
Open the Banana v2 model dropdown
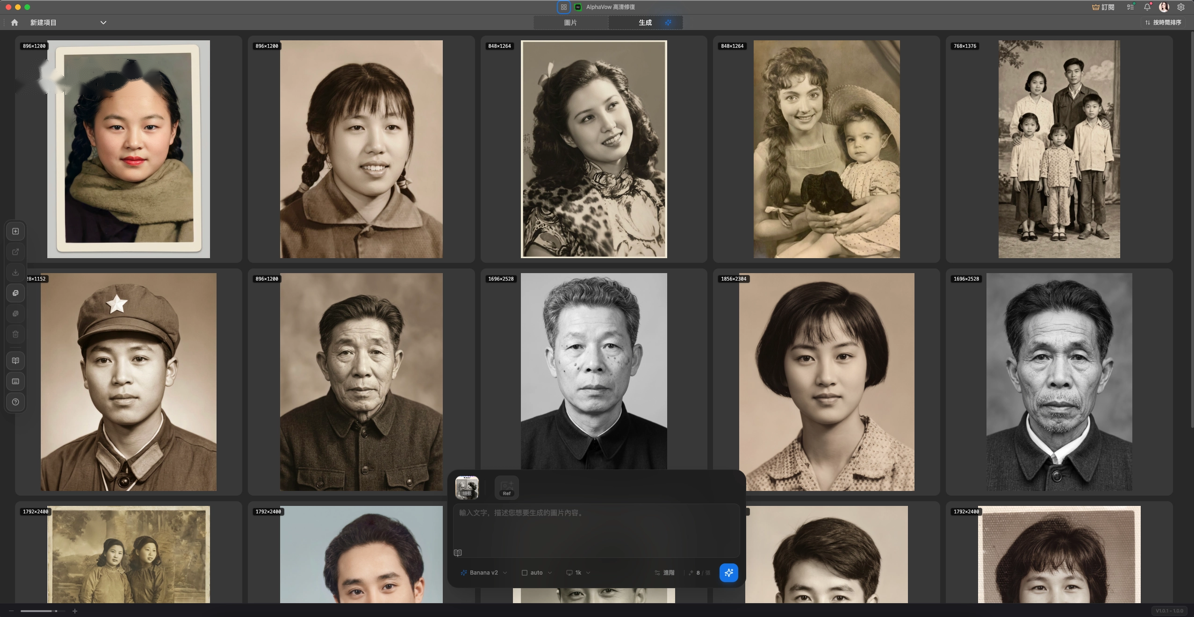point(484,572)
